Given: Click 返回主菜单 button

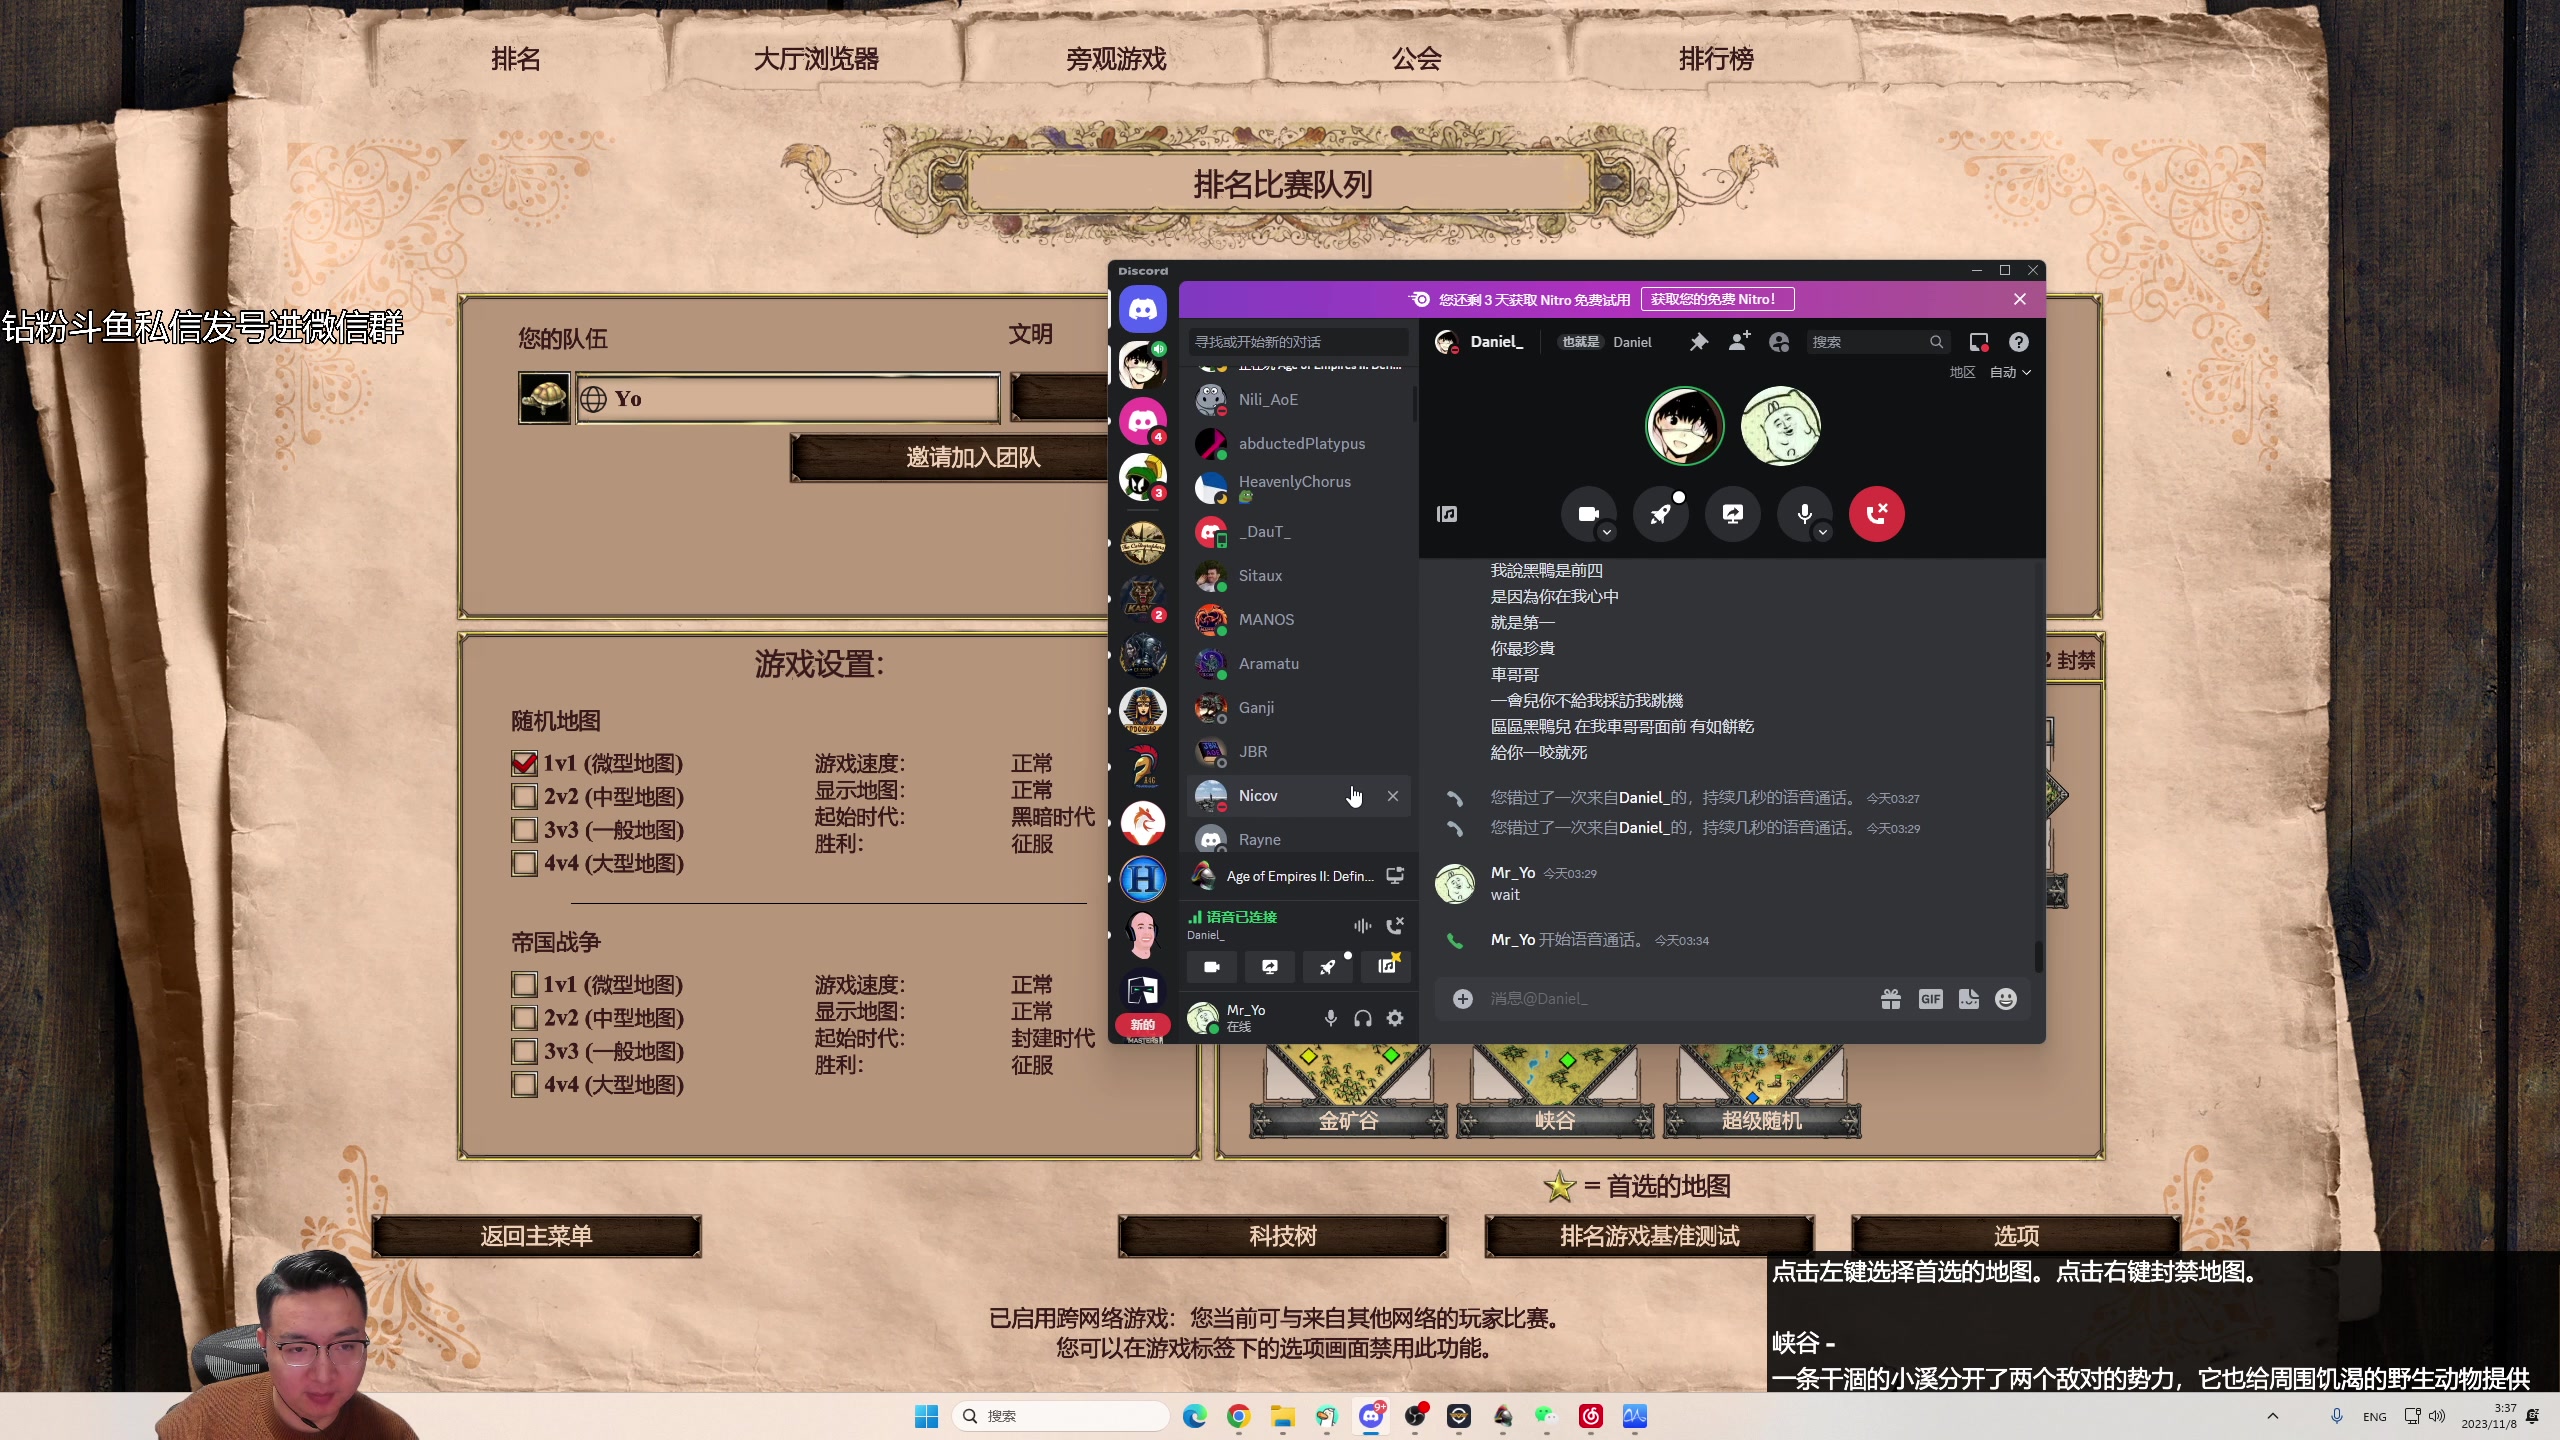Looking at the screenshot, I should pos(536,1236).
